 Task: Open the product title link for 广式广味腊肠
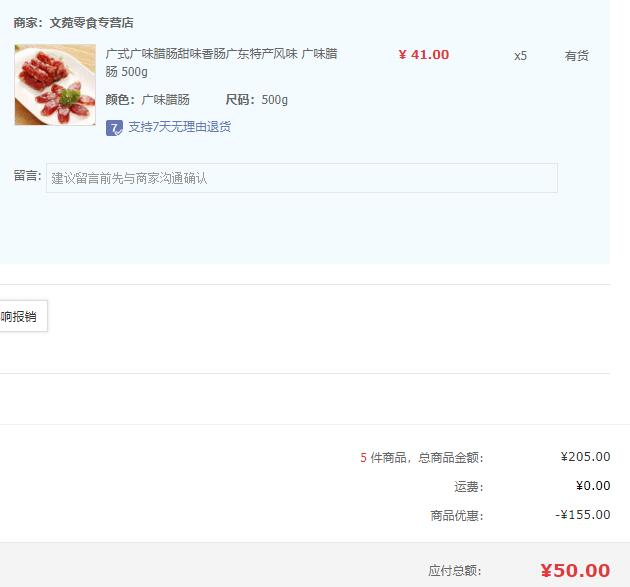pyautogui.click(x=221, y=63)
